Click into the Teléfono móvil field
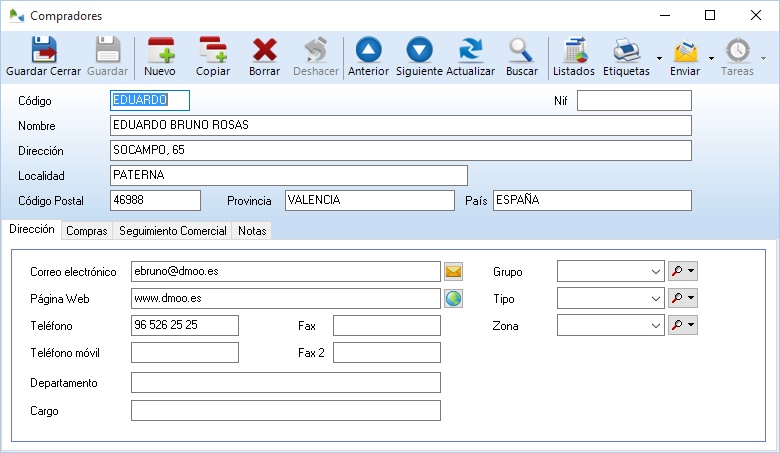Screen dimensions: 780x453 click(x=185, y=352)
